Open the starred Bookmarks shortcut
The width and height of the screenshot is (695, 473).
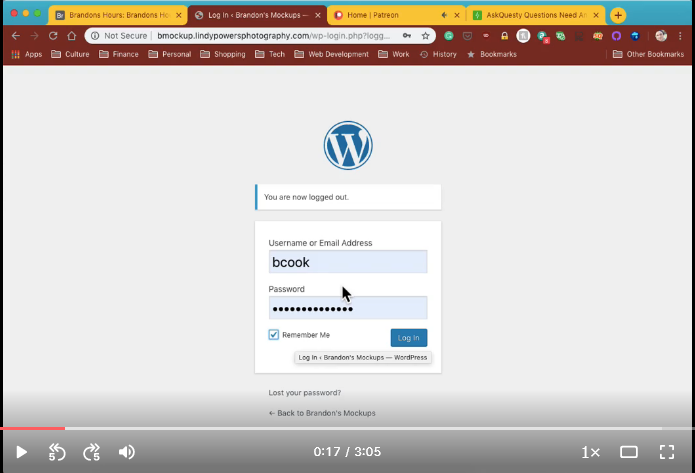(x=492, y=54)
